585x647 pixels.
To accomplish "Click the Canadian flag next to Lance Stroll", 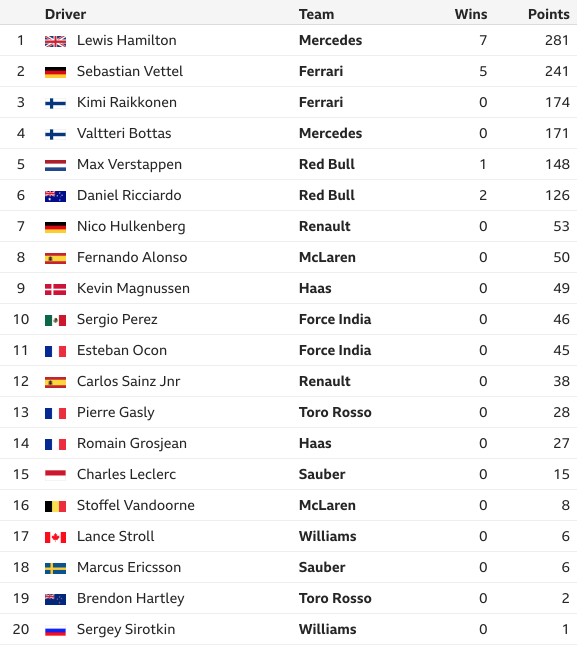I will click(55, 537).
